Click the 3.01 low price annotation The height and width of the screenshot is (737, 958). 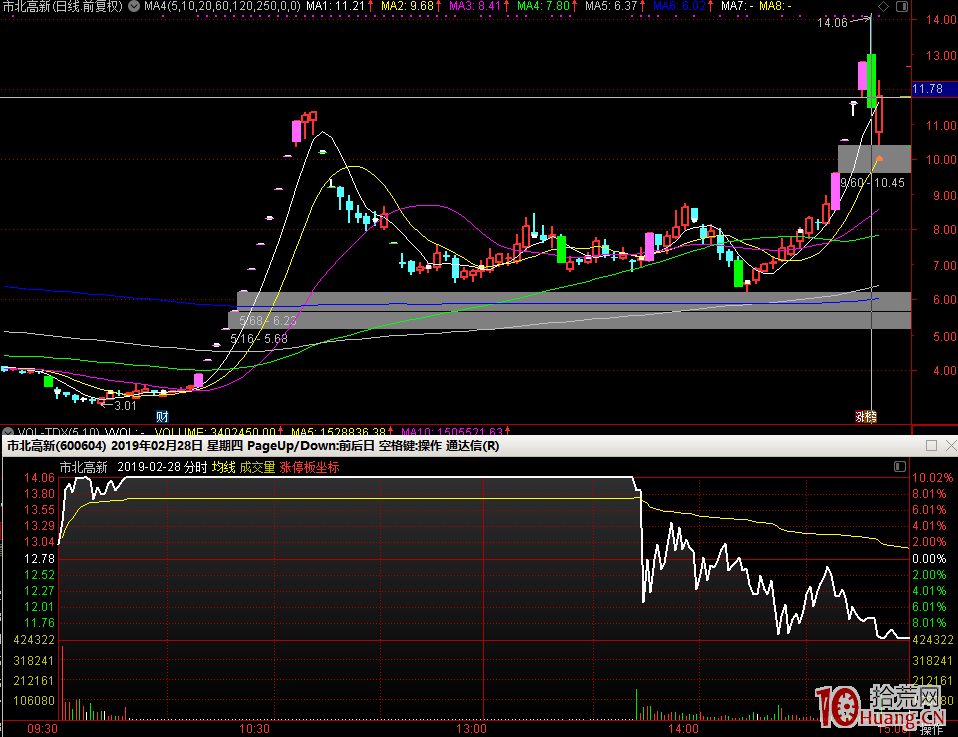125,406
